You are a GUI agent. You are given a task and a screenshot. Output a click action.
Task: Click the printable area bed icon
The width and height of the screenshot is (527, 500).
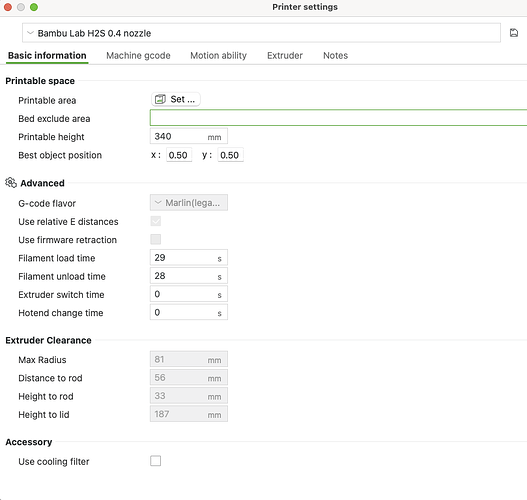click(x=160, y=99)
